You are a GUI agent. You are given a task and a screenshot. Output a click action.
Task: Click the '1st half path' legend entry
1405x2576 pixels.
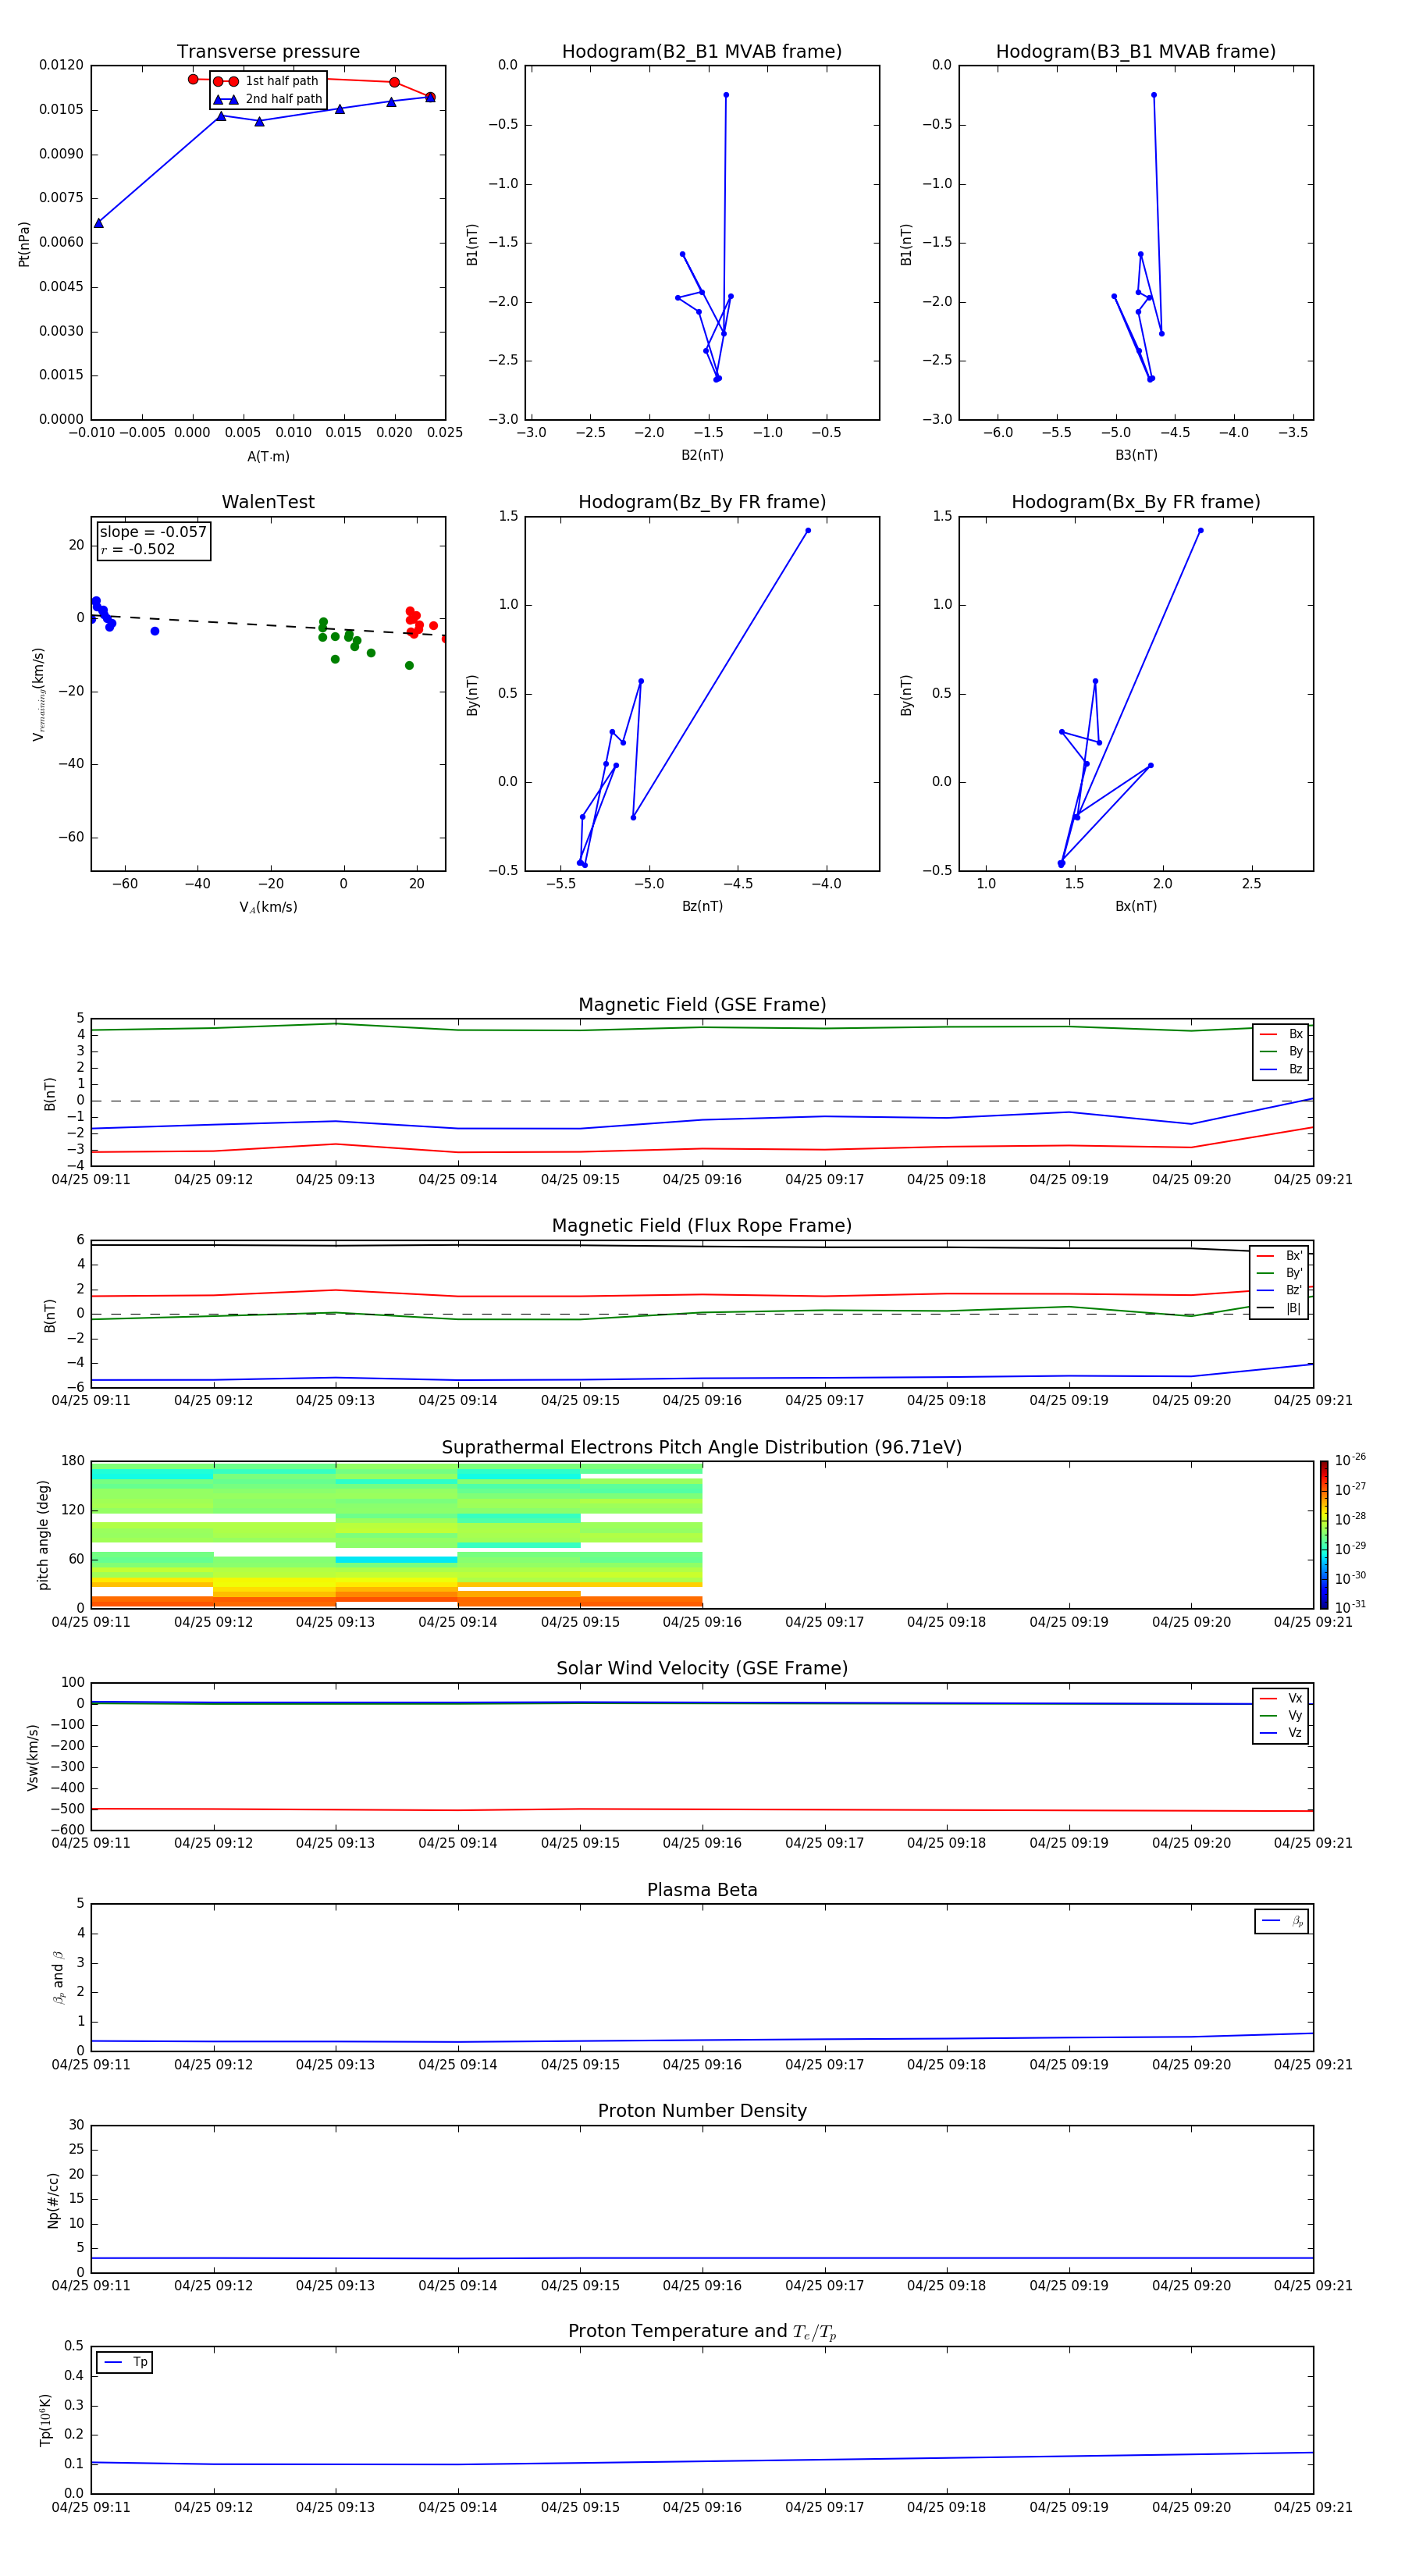(267, 81)
